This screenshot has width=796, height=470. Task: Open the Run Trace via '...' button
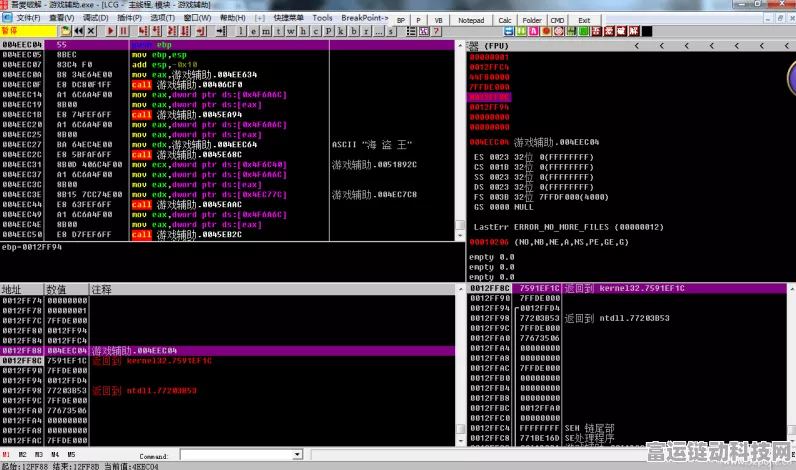[x=378, y=31]
